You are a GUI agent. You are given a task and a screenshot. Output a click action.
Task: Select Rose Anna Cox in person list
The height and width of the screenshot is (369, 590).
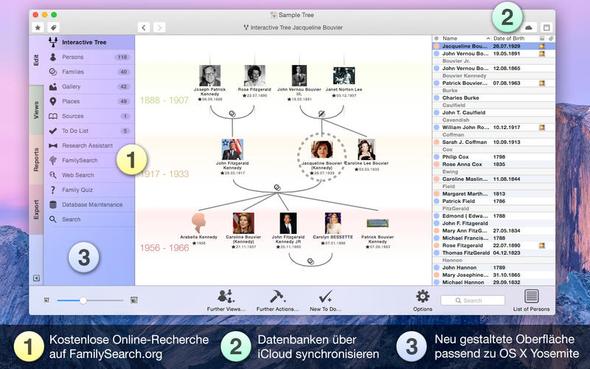tap(494, 164)
